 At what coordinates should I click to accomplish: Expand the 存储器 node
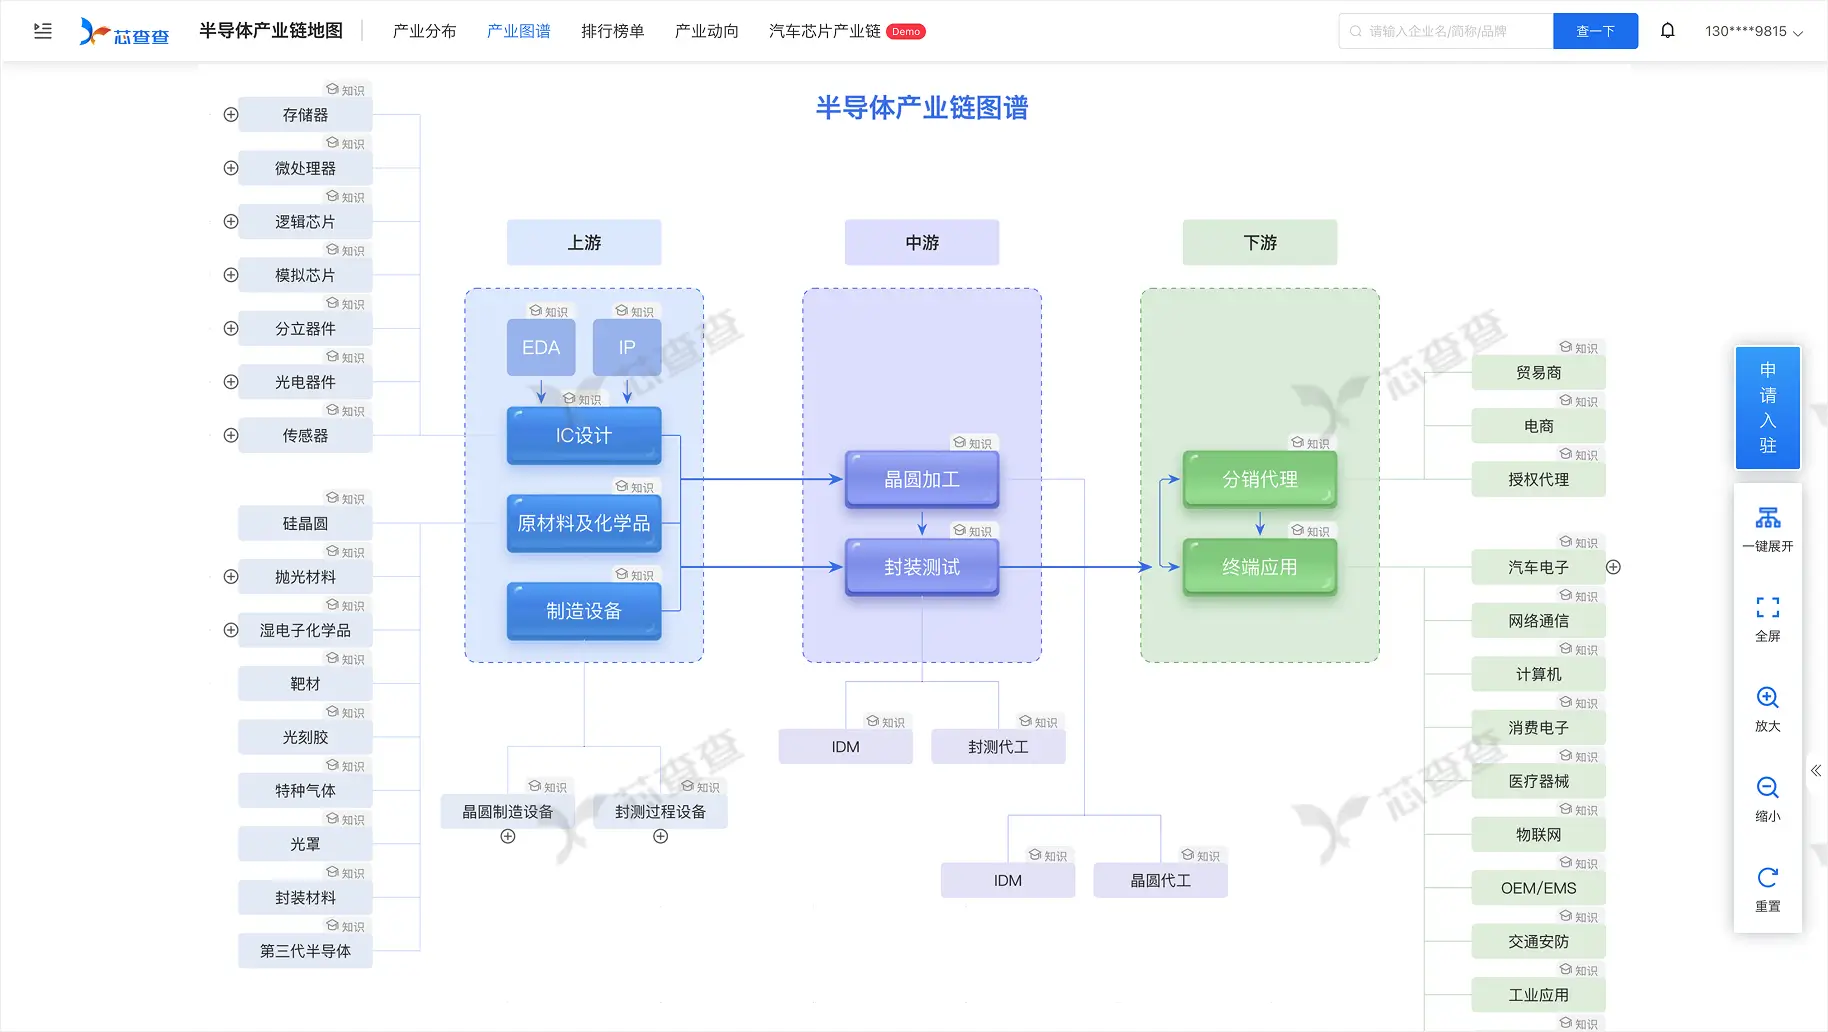pos(231,115)
